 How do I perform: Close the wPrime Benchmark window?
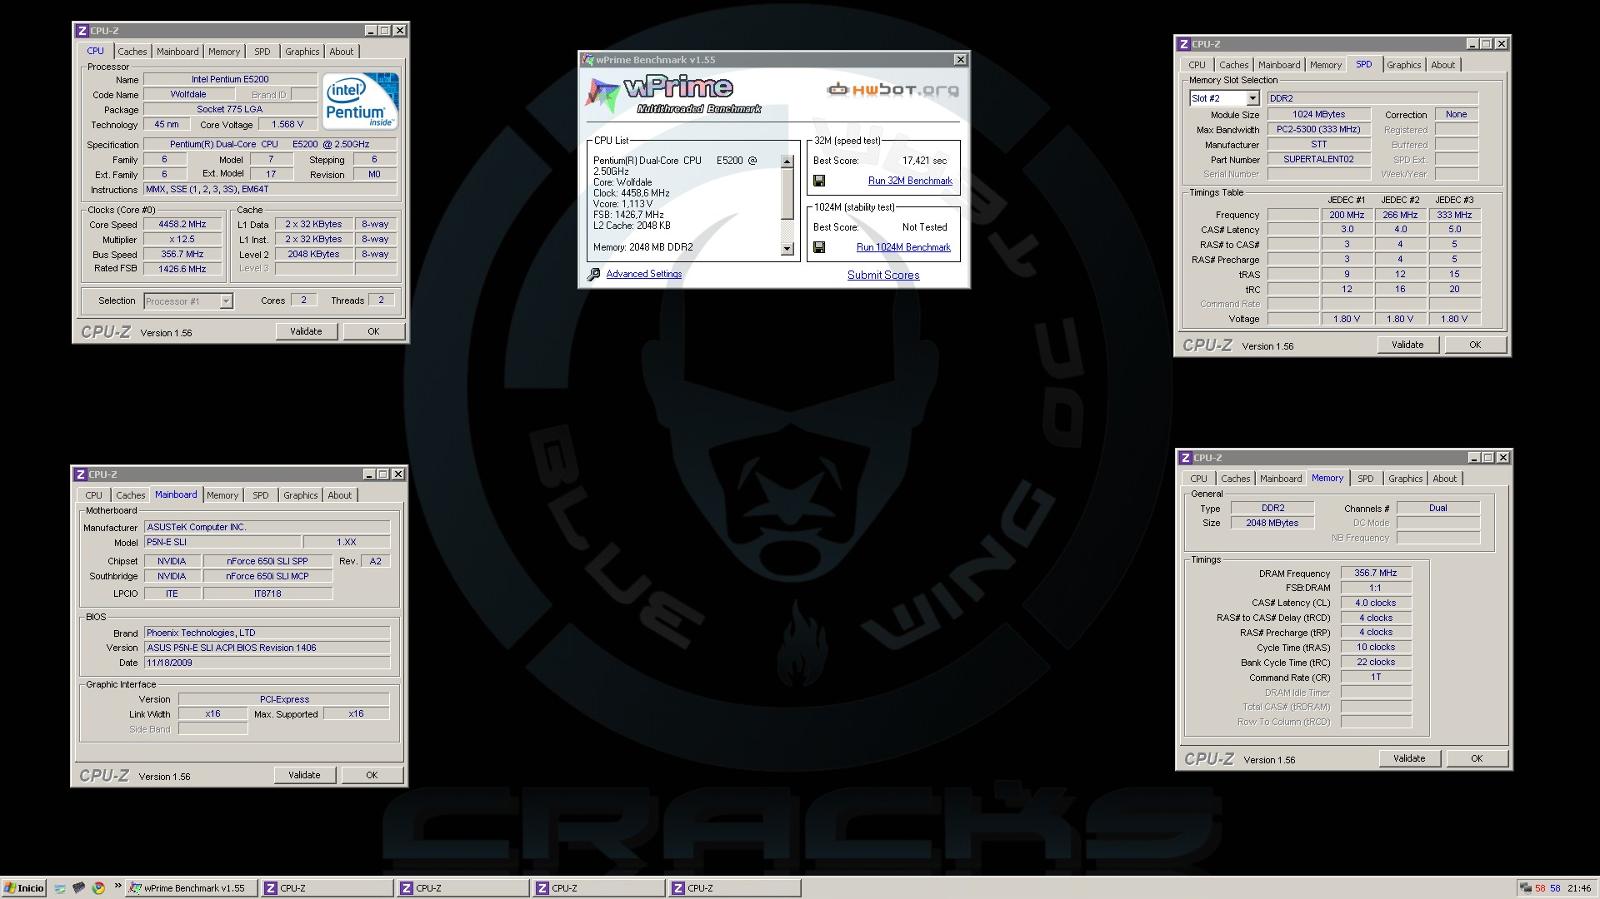[x=960, y=60]
